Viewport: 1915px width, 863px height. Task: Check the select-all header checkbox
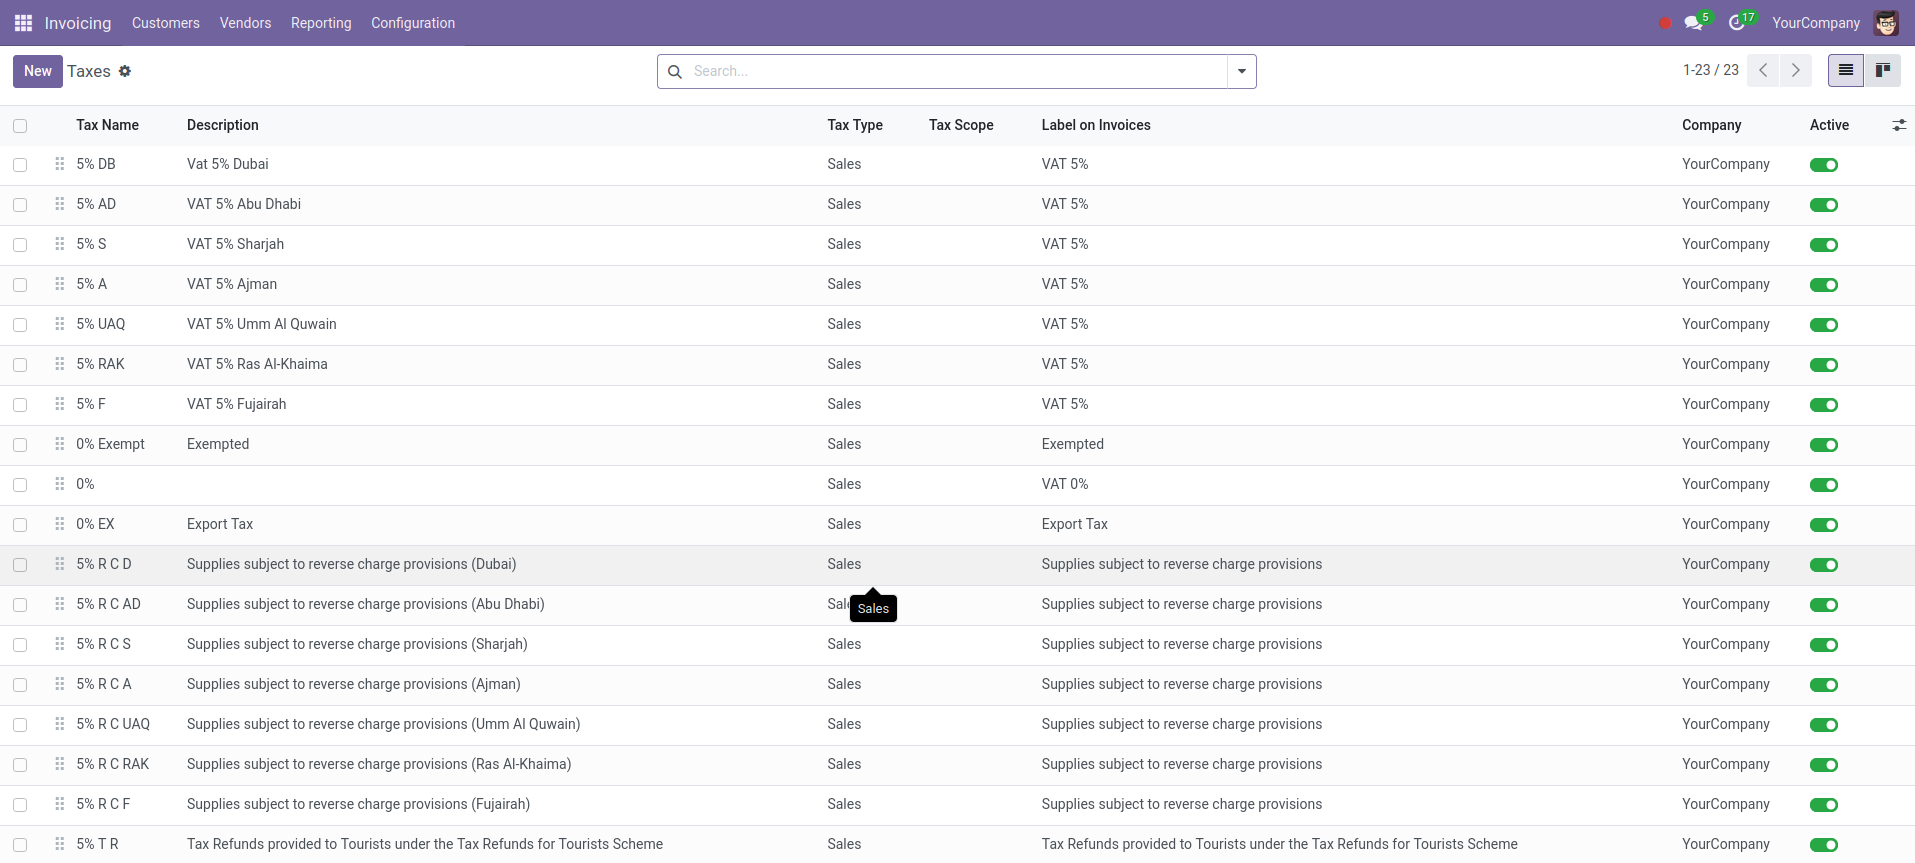[x=20, y=126]
